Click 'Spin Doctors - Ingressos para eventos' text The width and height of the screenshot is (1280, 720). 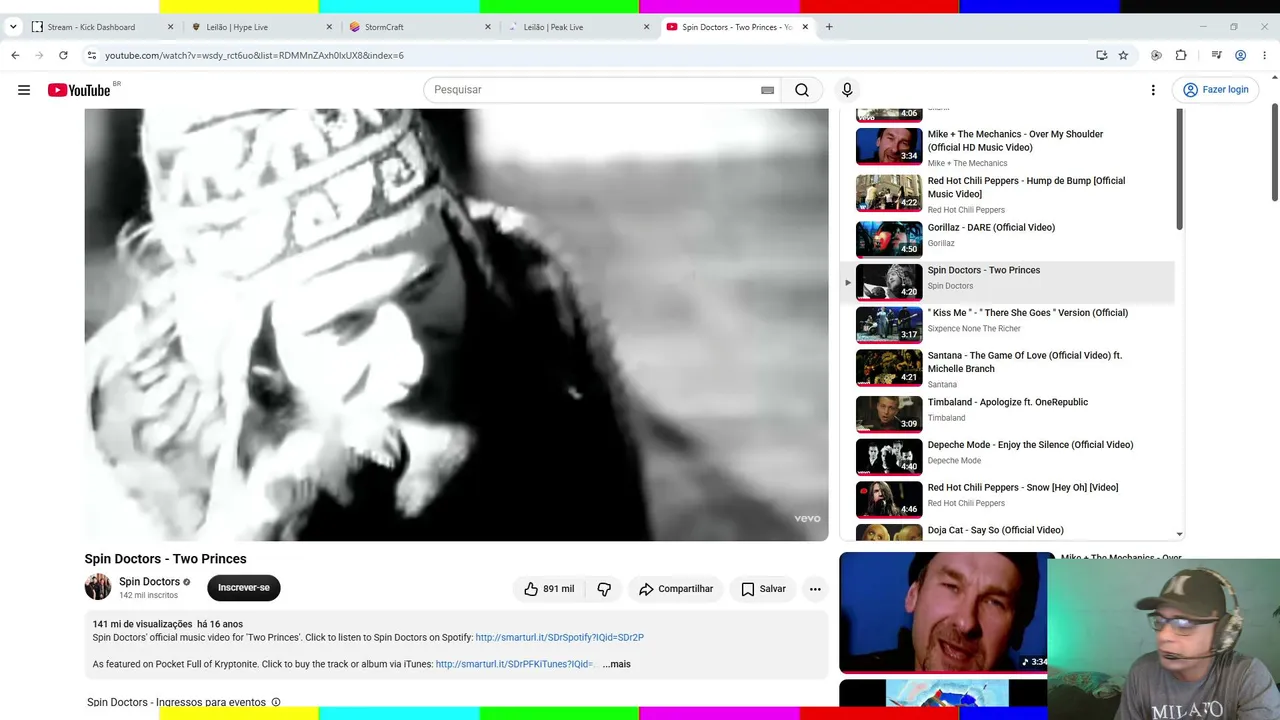tap(176, 702)
